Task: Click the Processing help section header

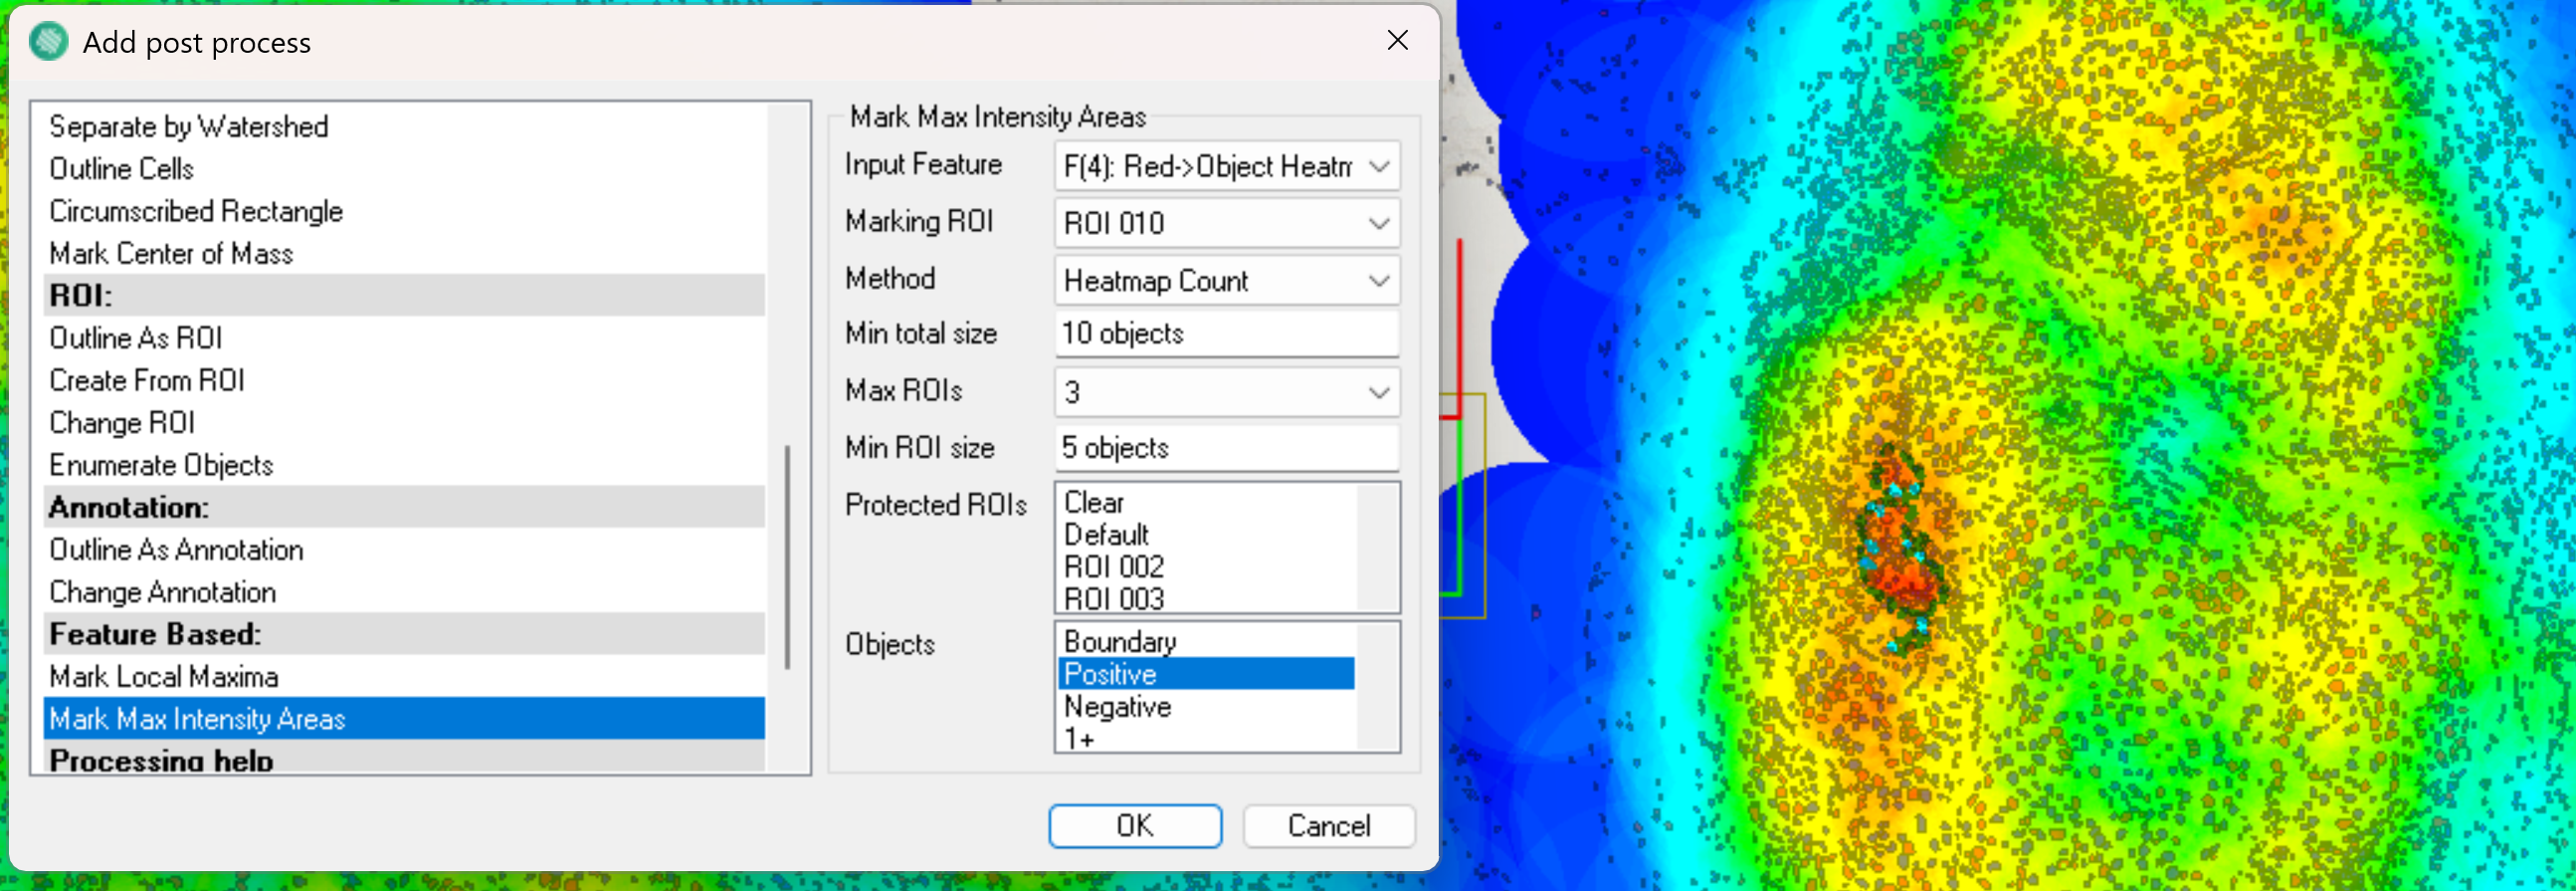Action: click(x=404, y=759)
